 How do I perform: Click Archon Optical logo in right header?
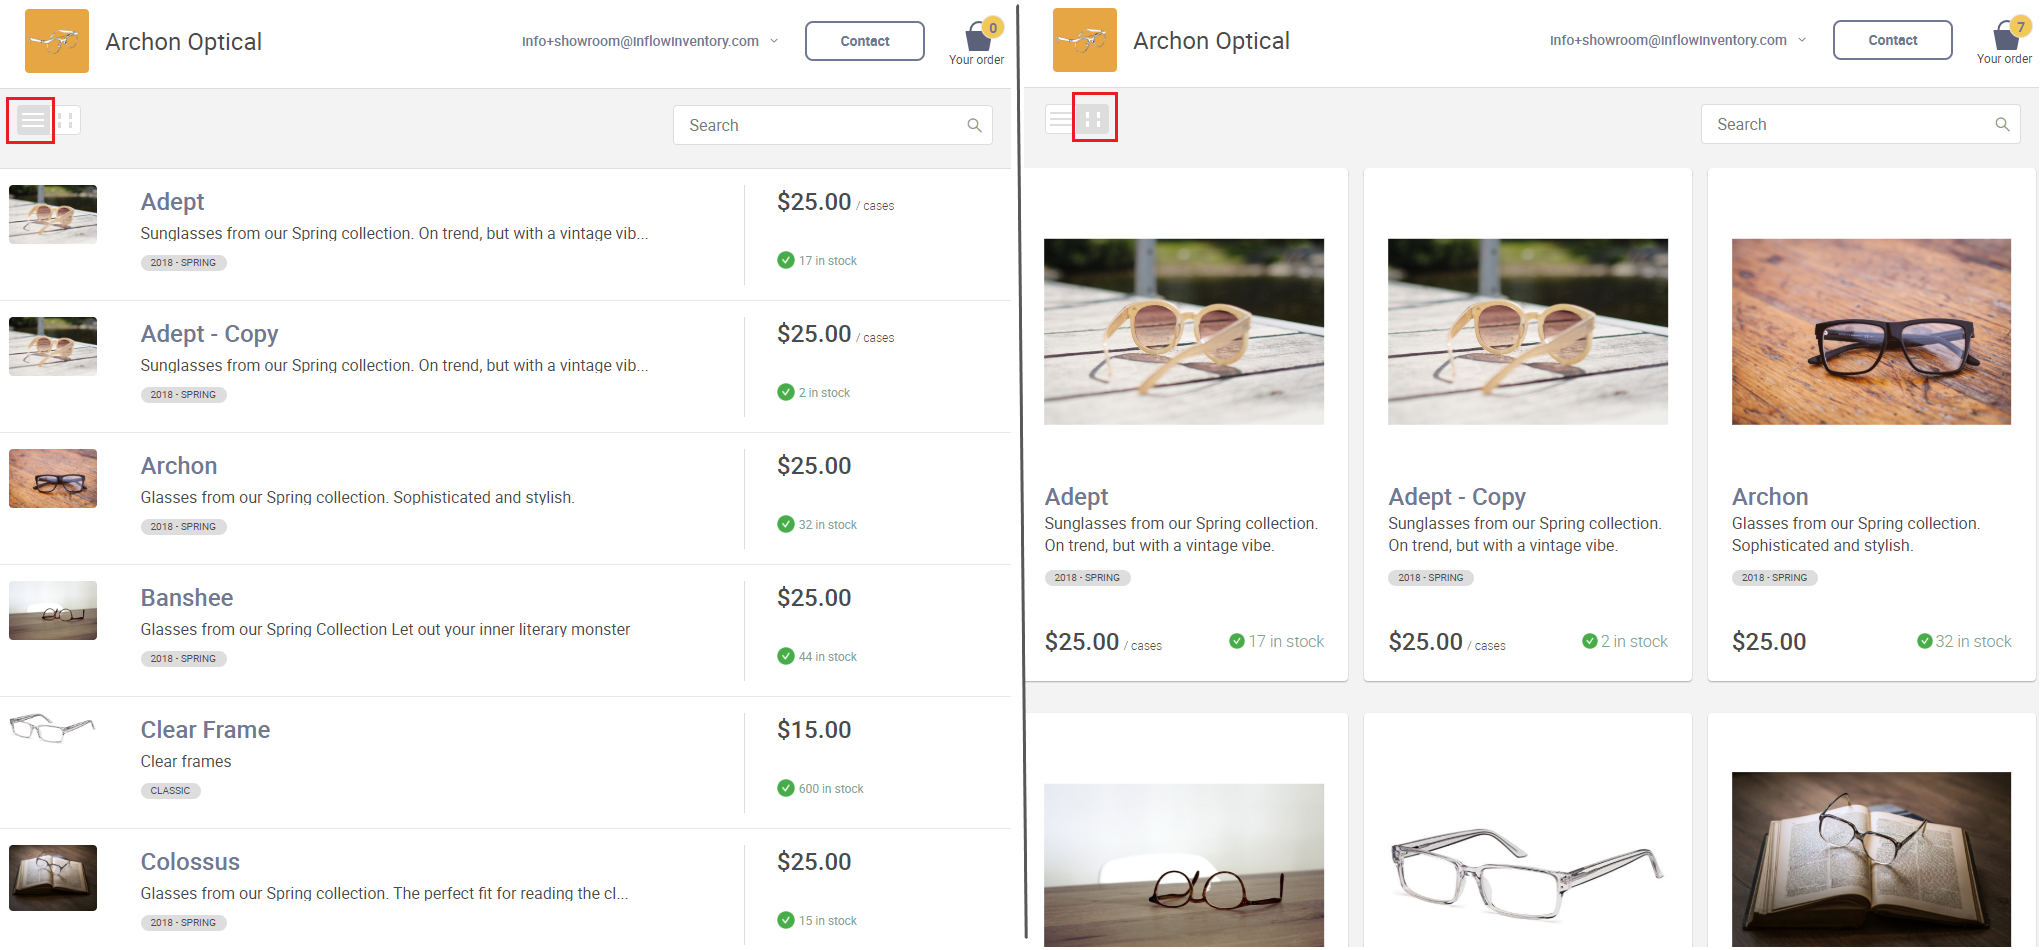[x=1085, y=40]
